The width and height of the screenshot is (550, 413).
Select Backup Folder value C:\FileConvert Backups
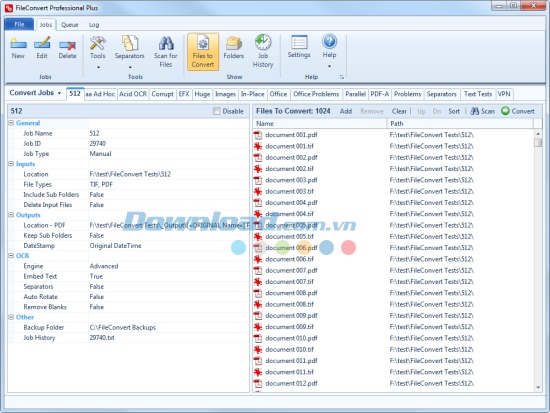tap(123, 327)
